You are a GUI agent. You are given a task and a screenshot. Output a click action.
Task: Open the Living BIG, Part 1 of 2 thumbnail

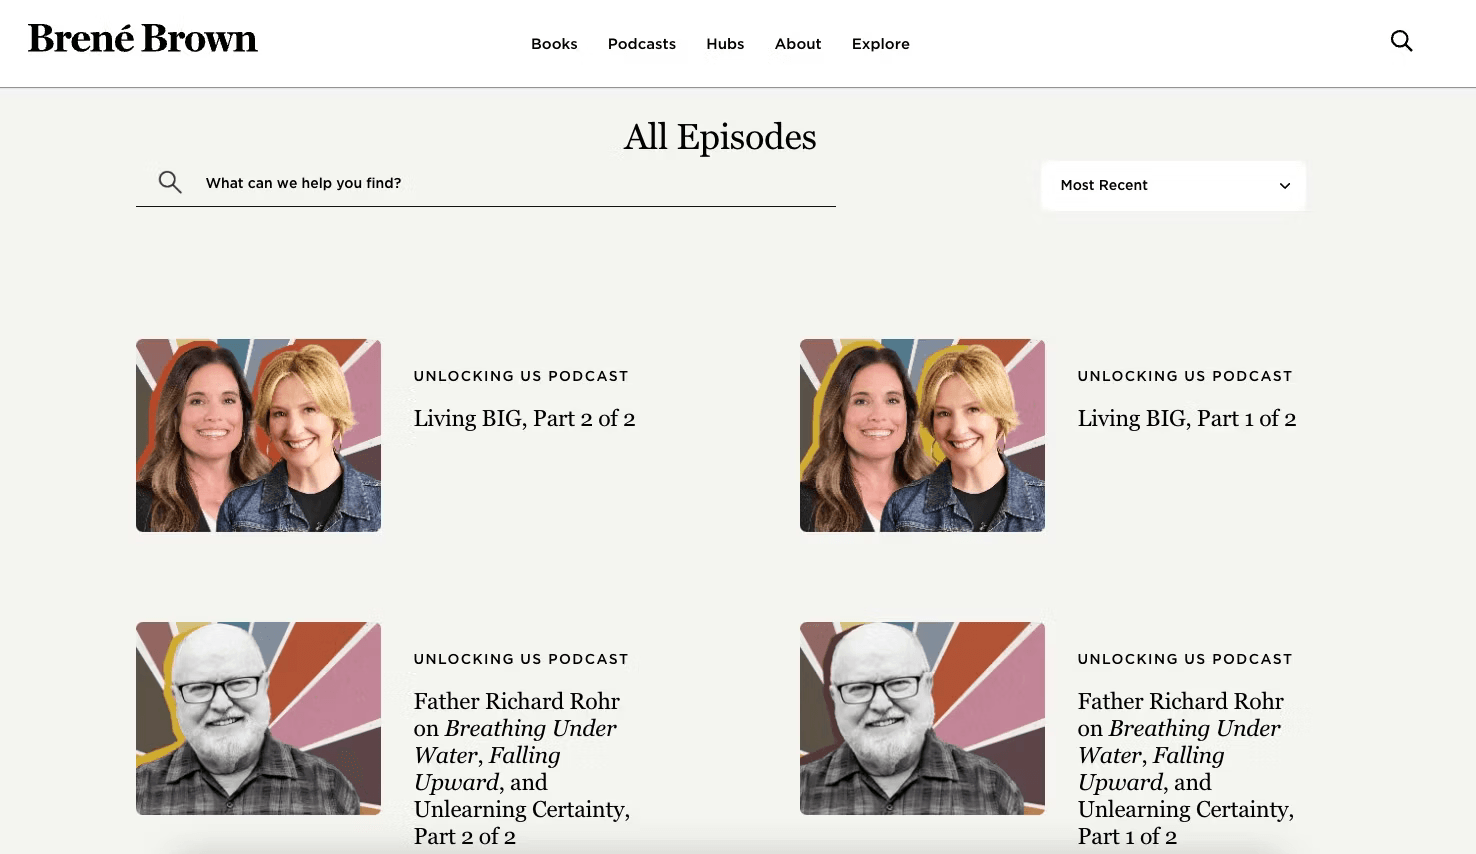922,435
